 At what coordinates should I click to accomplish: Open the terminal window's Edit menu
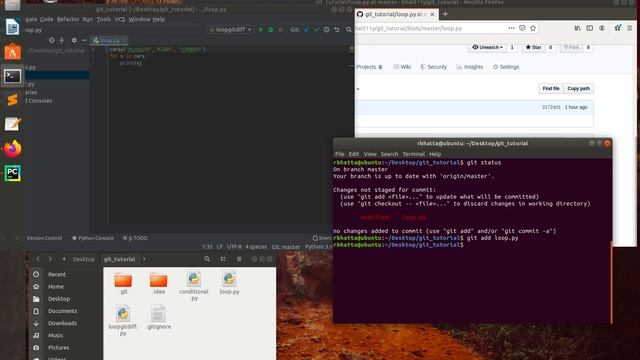354,154
